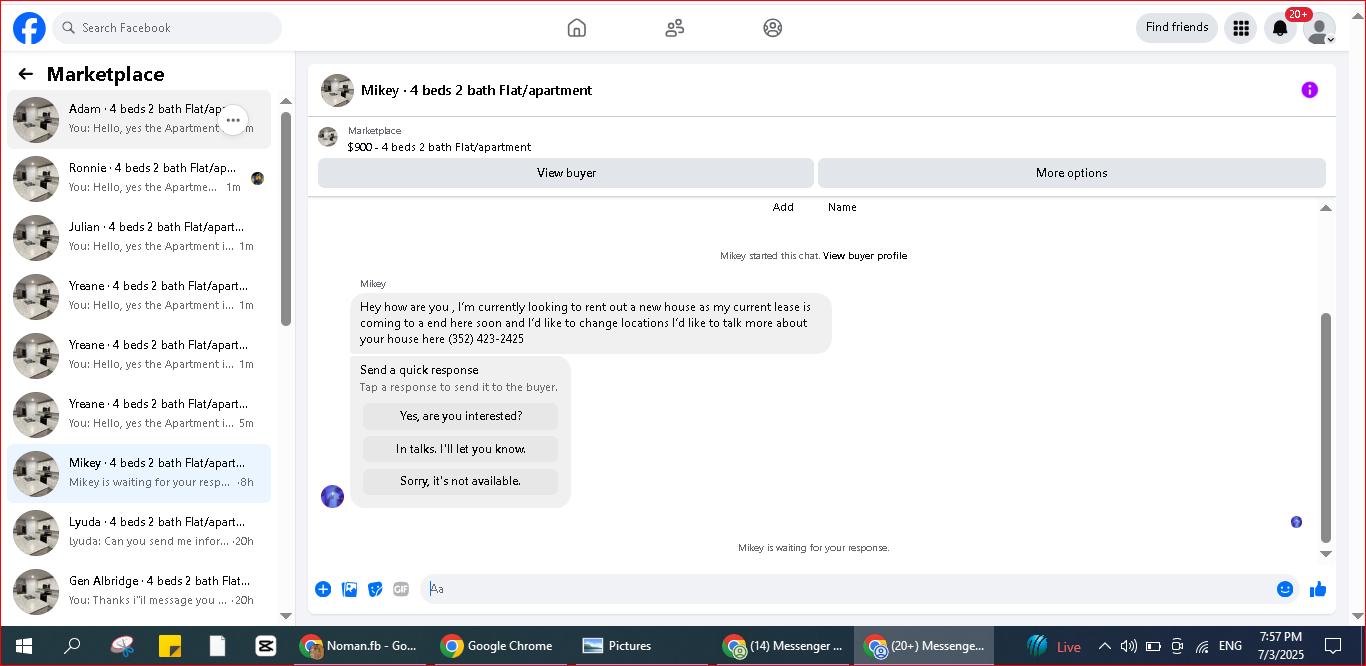Open the notifications bell
Image resolution: width=1366 pixels, height=666 pixels.
click(1280, 28)
